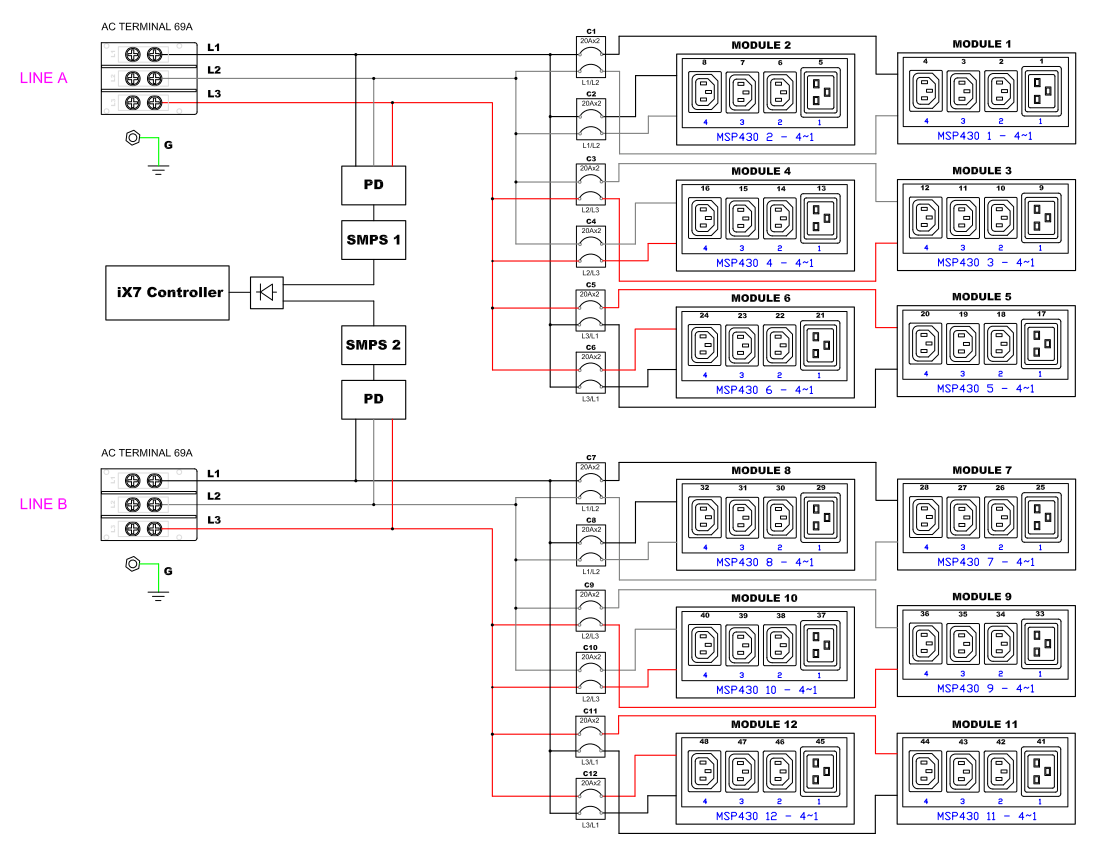Click the MODULE 7 title
The image size is (1101, 853).
pos(982,470)
